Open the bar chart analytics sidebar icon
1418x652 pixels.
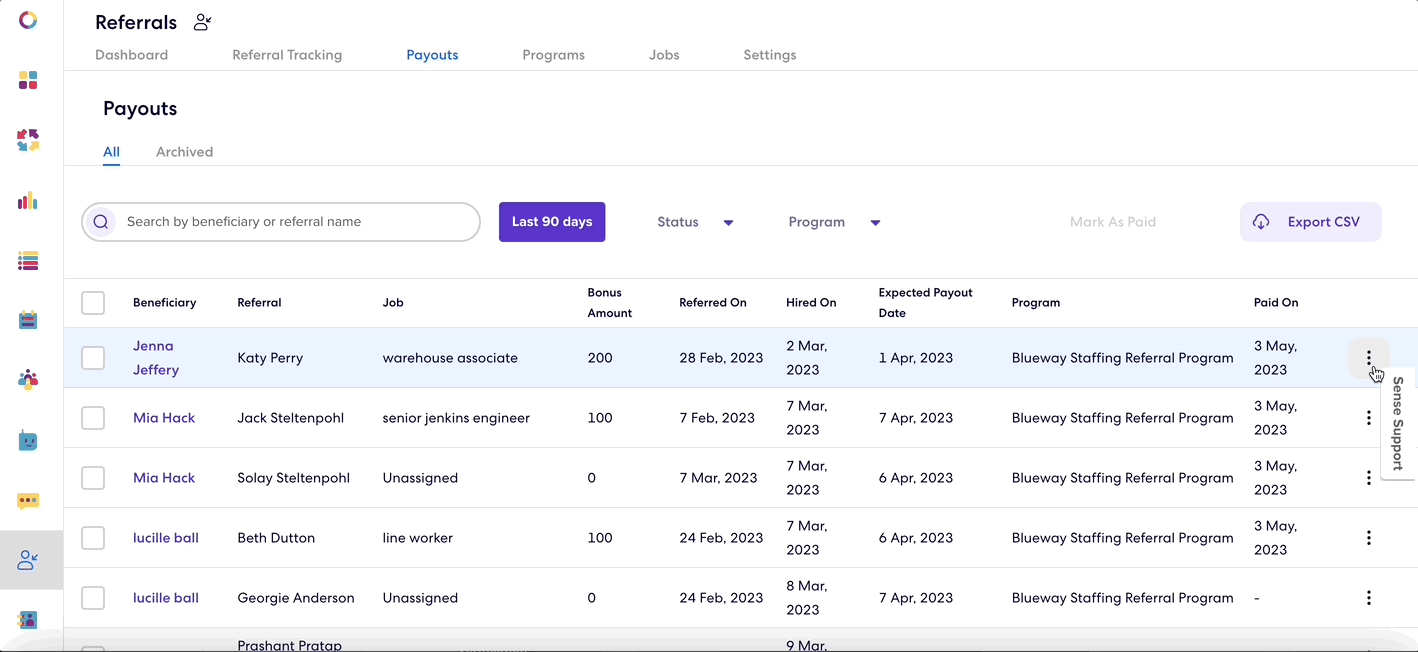click(x=28, y=201)
